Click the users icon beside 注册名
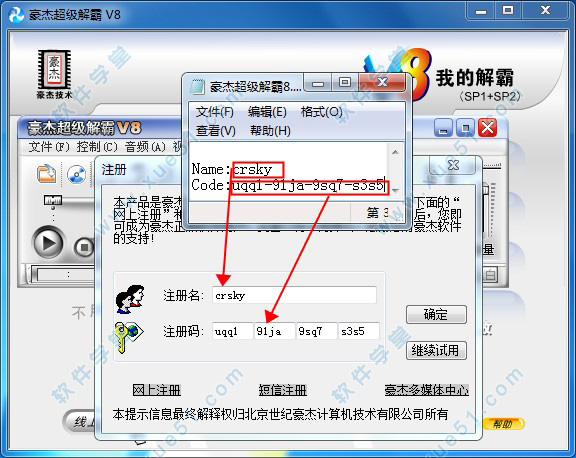This screenshot has height=458, width=576. [130, 299]
